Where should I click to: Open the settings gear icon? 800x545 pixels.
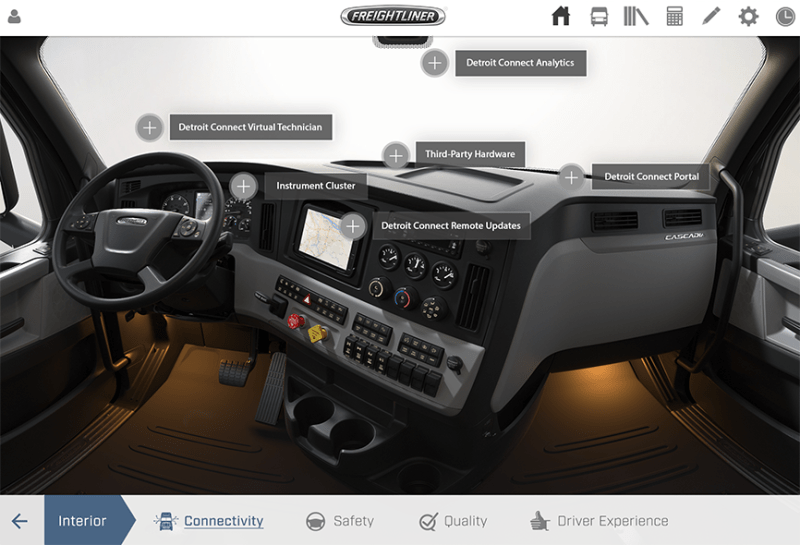(748, 16)
